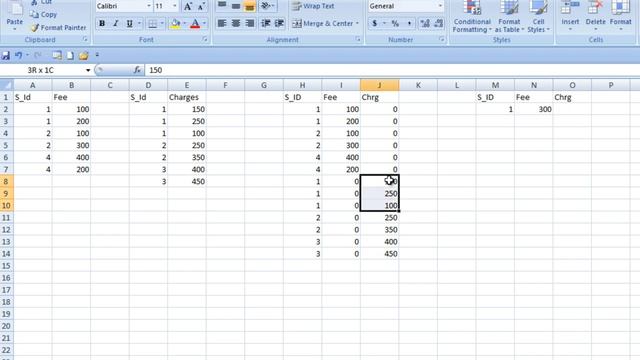
Task: Click the Paste button
Action: pyautogui.click(x=15, y=16)
